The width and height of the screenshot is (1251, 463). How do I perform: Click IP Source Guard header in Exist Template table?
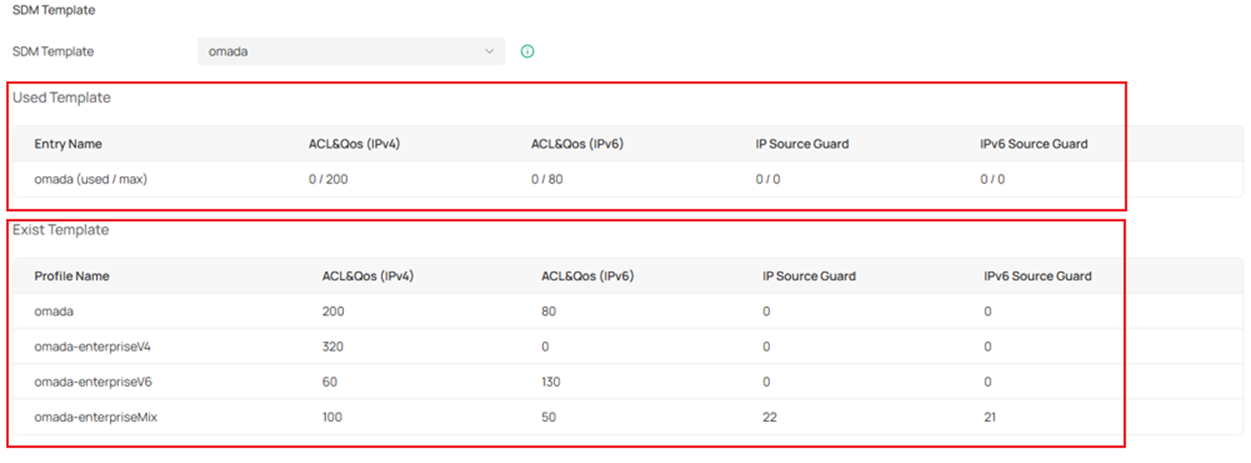coord(810,276)
